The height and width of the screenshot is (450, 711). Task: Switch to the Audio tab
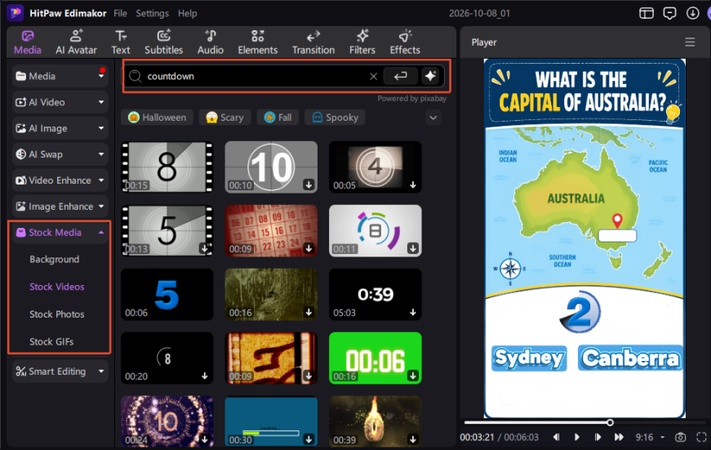(210, 42)
